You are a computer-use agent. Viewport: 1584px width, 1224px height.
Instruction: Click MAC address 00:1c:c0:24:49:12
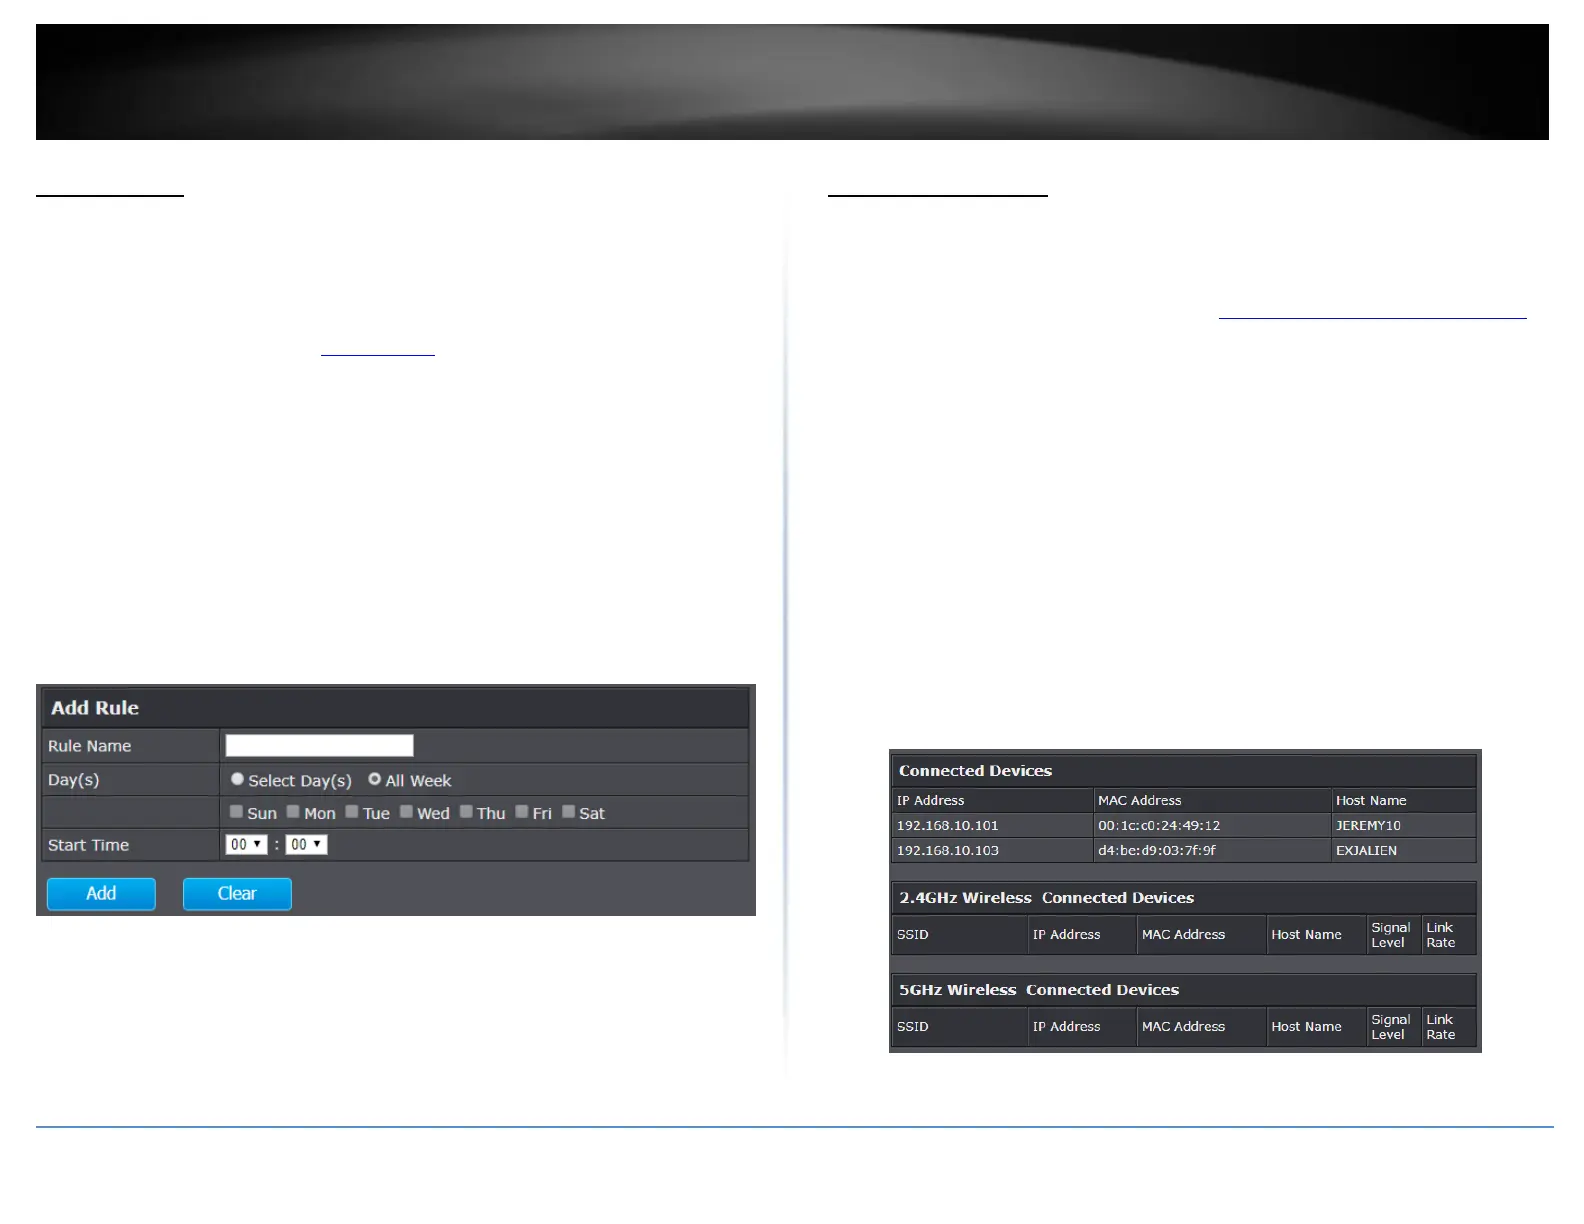coord(1159,825)
